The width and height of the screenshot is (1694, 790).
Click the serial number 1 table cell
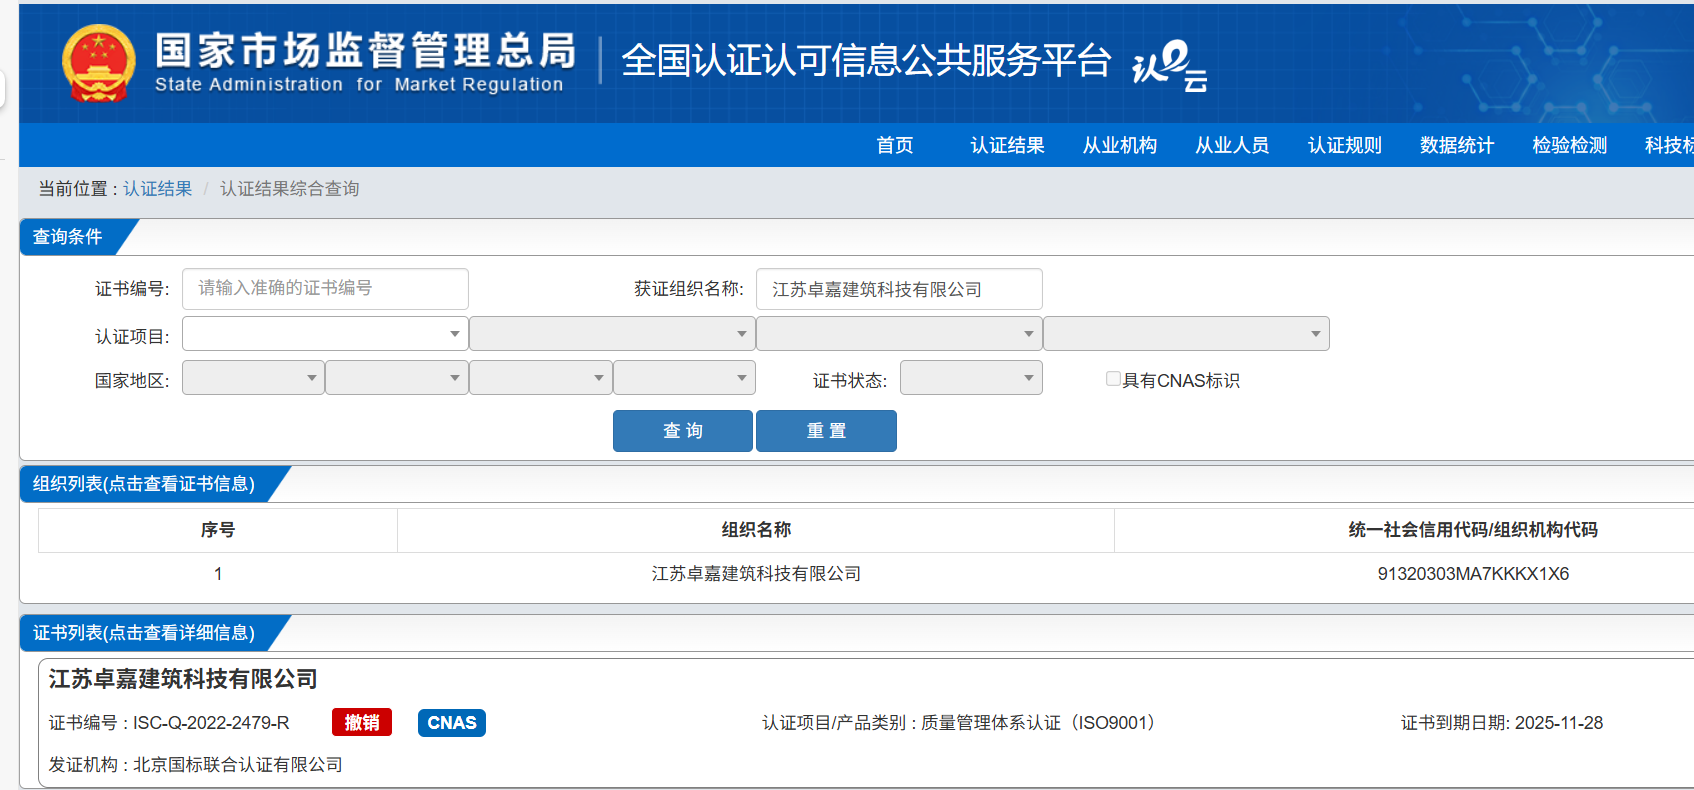[218, 574]
